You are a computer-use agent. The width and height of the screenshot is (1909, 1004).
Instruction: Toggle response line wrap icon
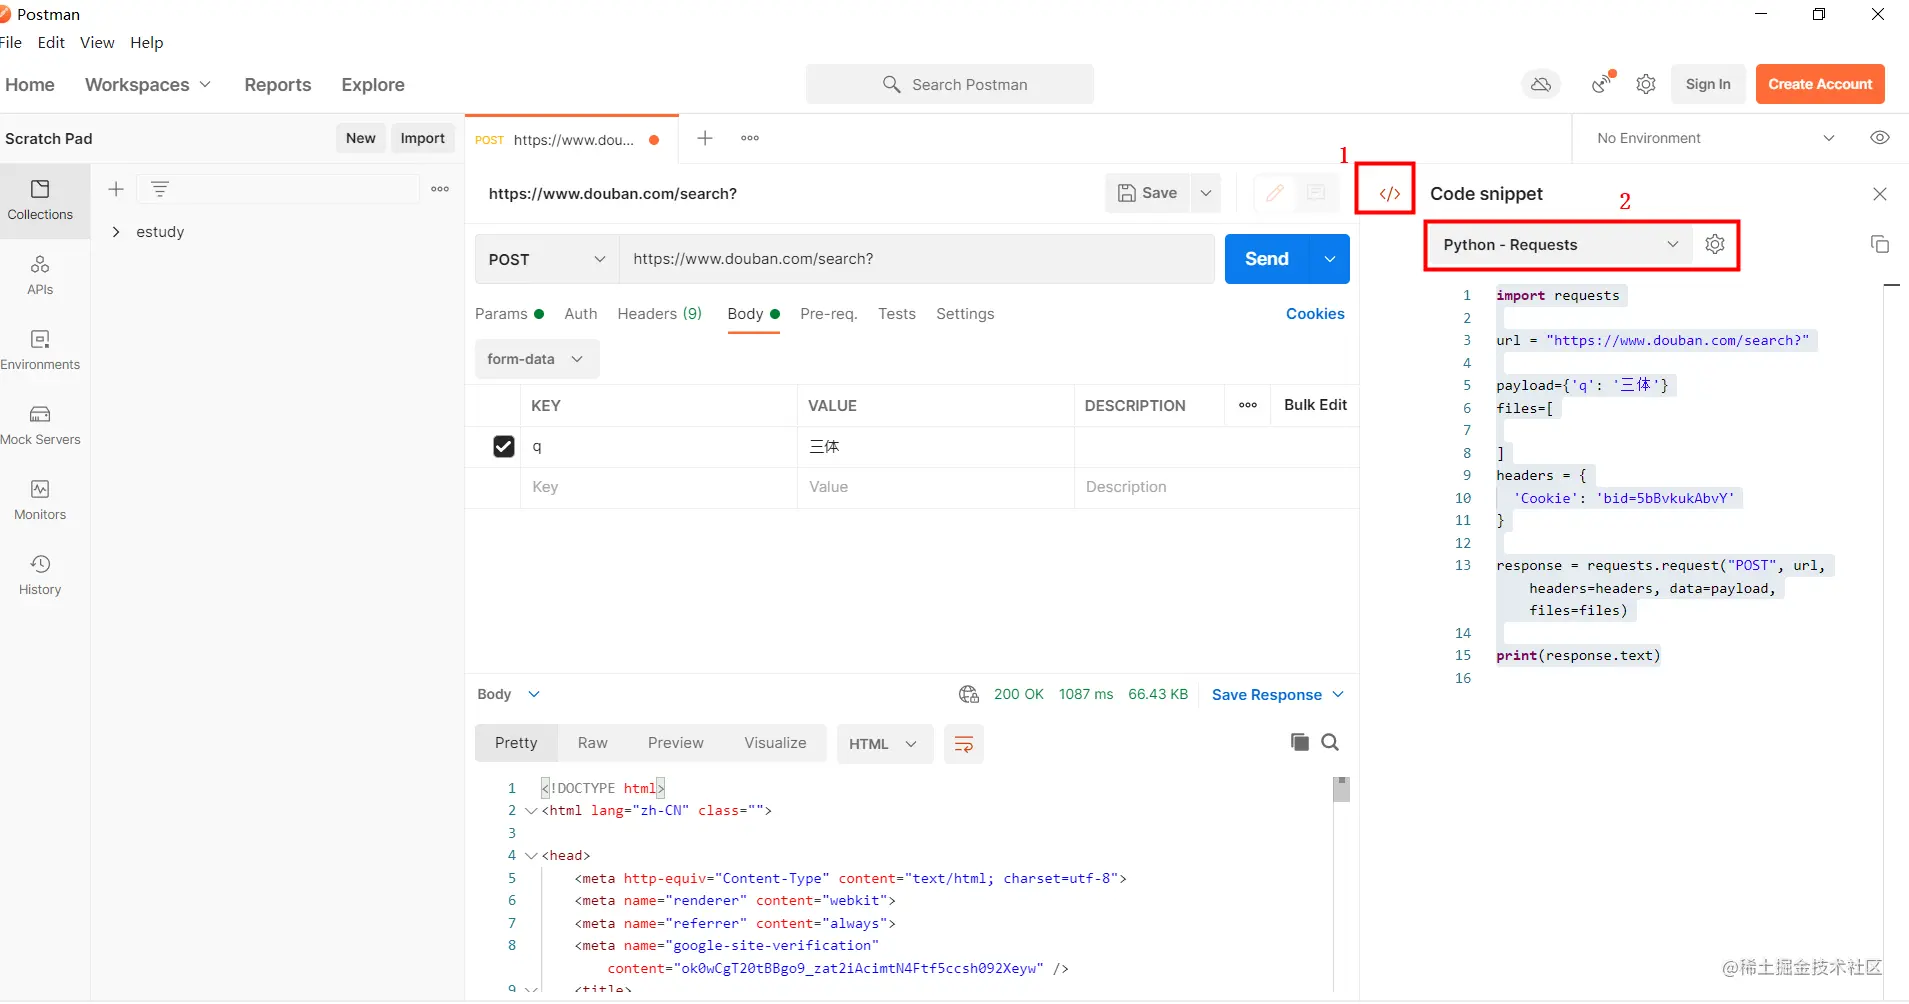pyautogui.click(x=964, y=744)
